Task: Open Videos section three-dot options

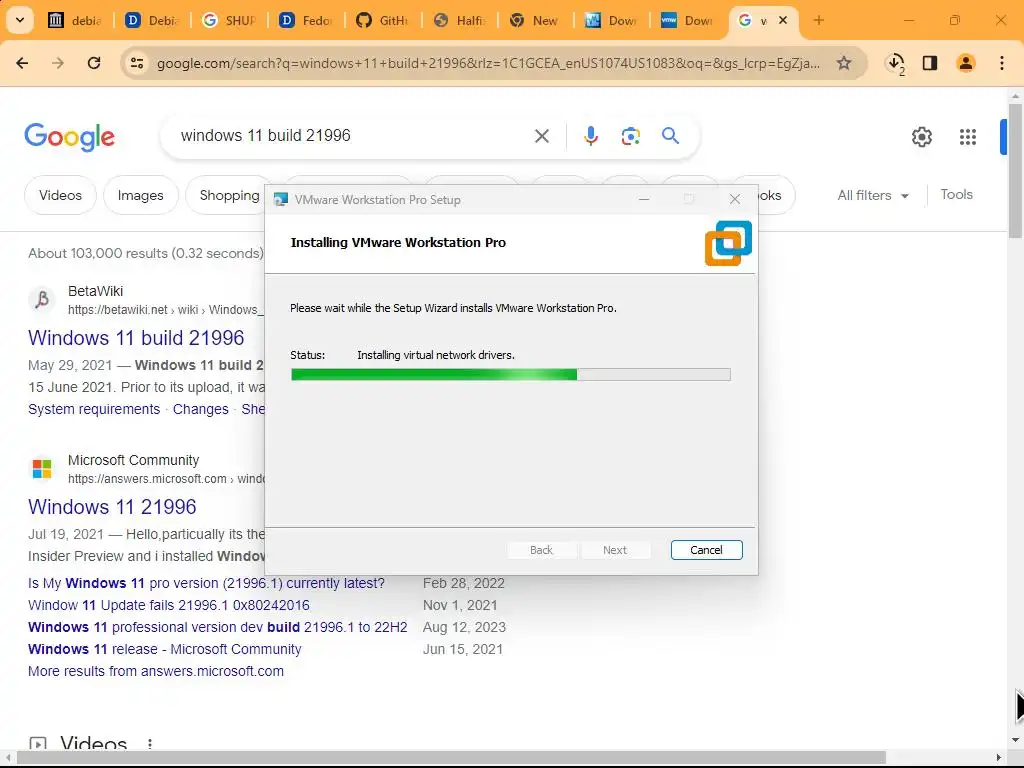Action: (x=150, y=743)
